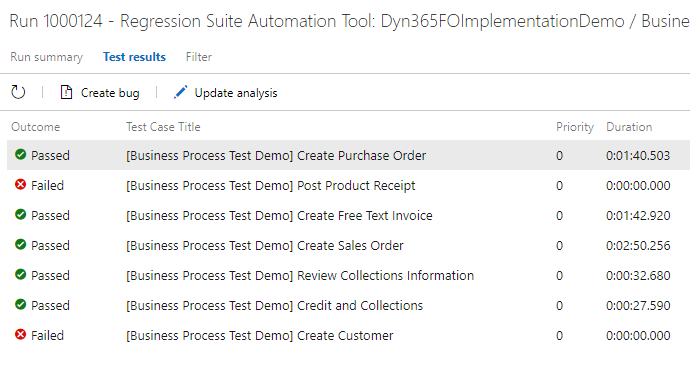This screenshot has height=387, width=690.
Task: Click red failed icon for Post Product Receipt
Action: coord(20,184)
